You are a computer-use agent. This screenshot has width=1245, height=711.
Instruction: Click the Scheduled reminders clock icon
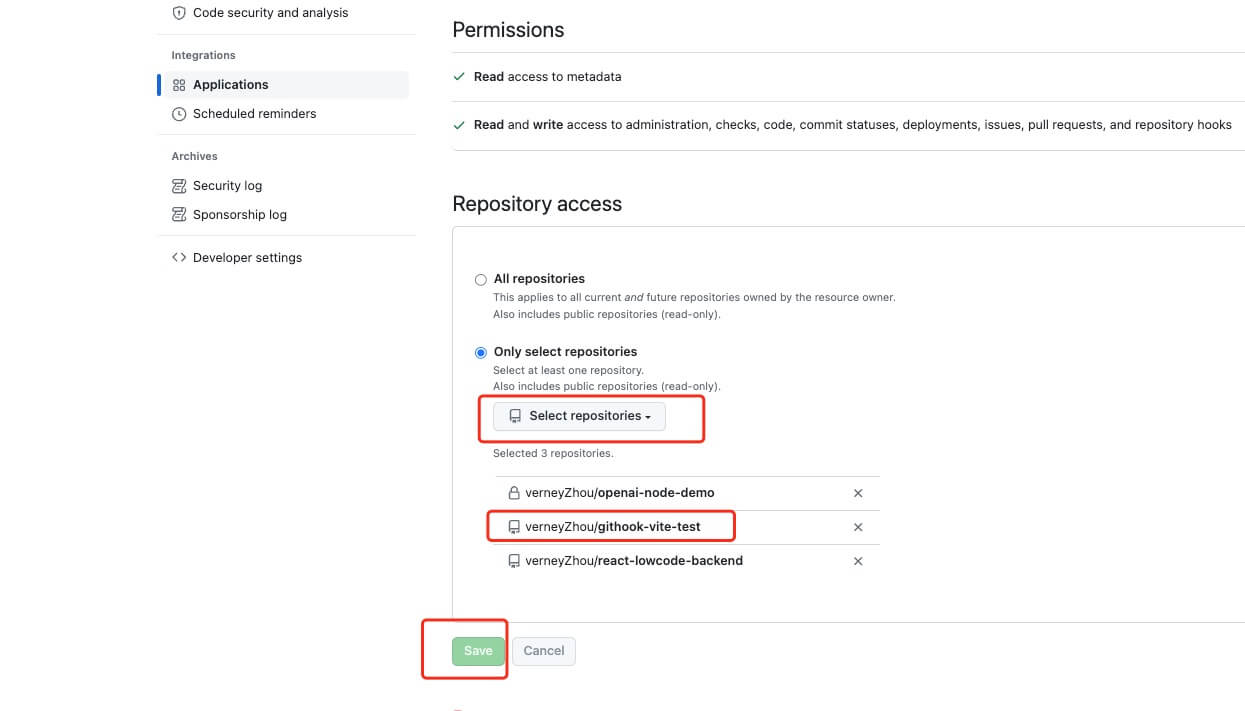pos(179,114)
